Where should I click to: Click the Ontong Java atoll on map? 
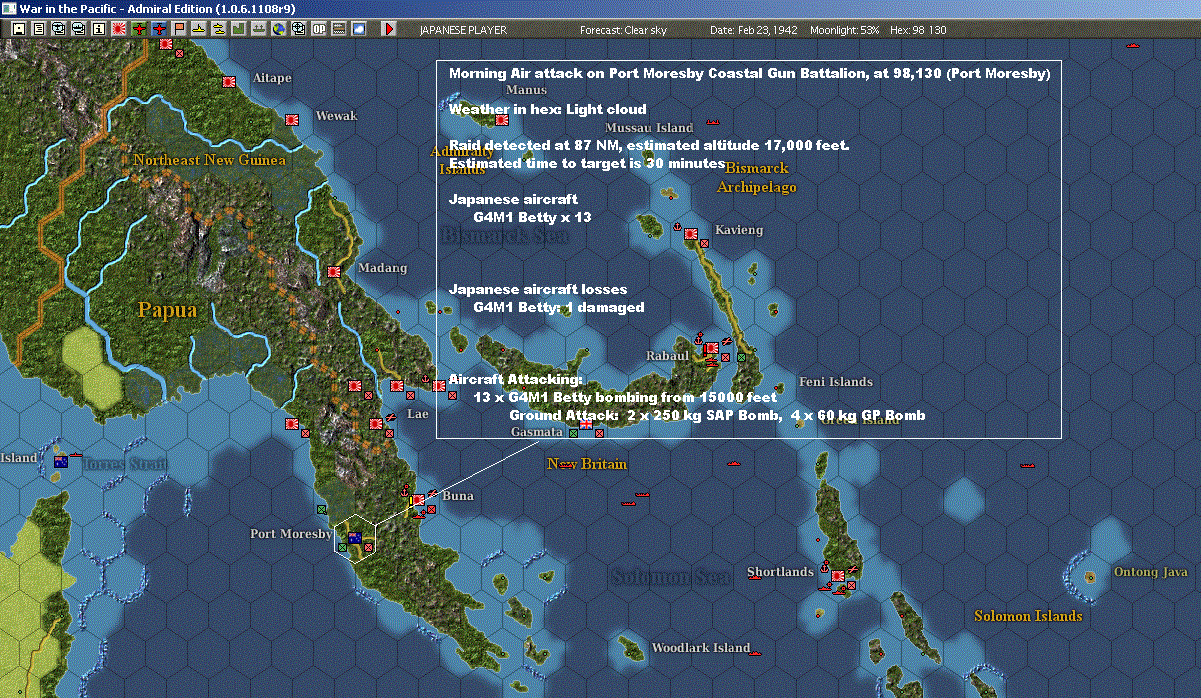tap(1089, 575)
